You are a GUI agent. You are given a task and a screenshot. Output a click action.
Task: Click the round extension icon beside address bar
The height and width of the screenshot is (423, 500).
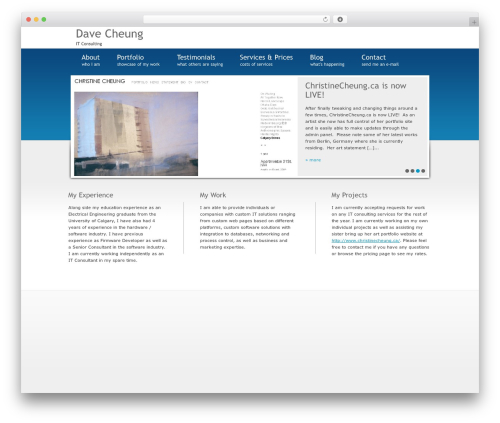pos(340,19)
